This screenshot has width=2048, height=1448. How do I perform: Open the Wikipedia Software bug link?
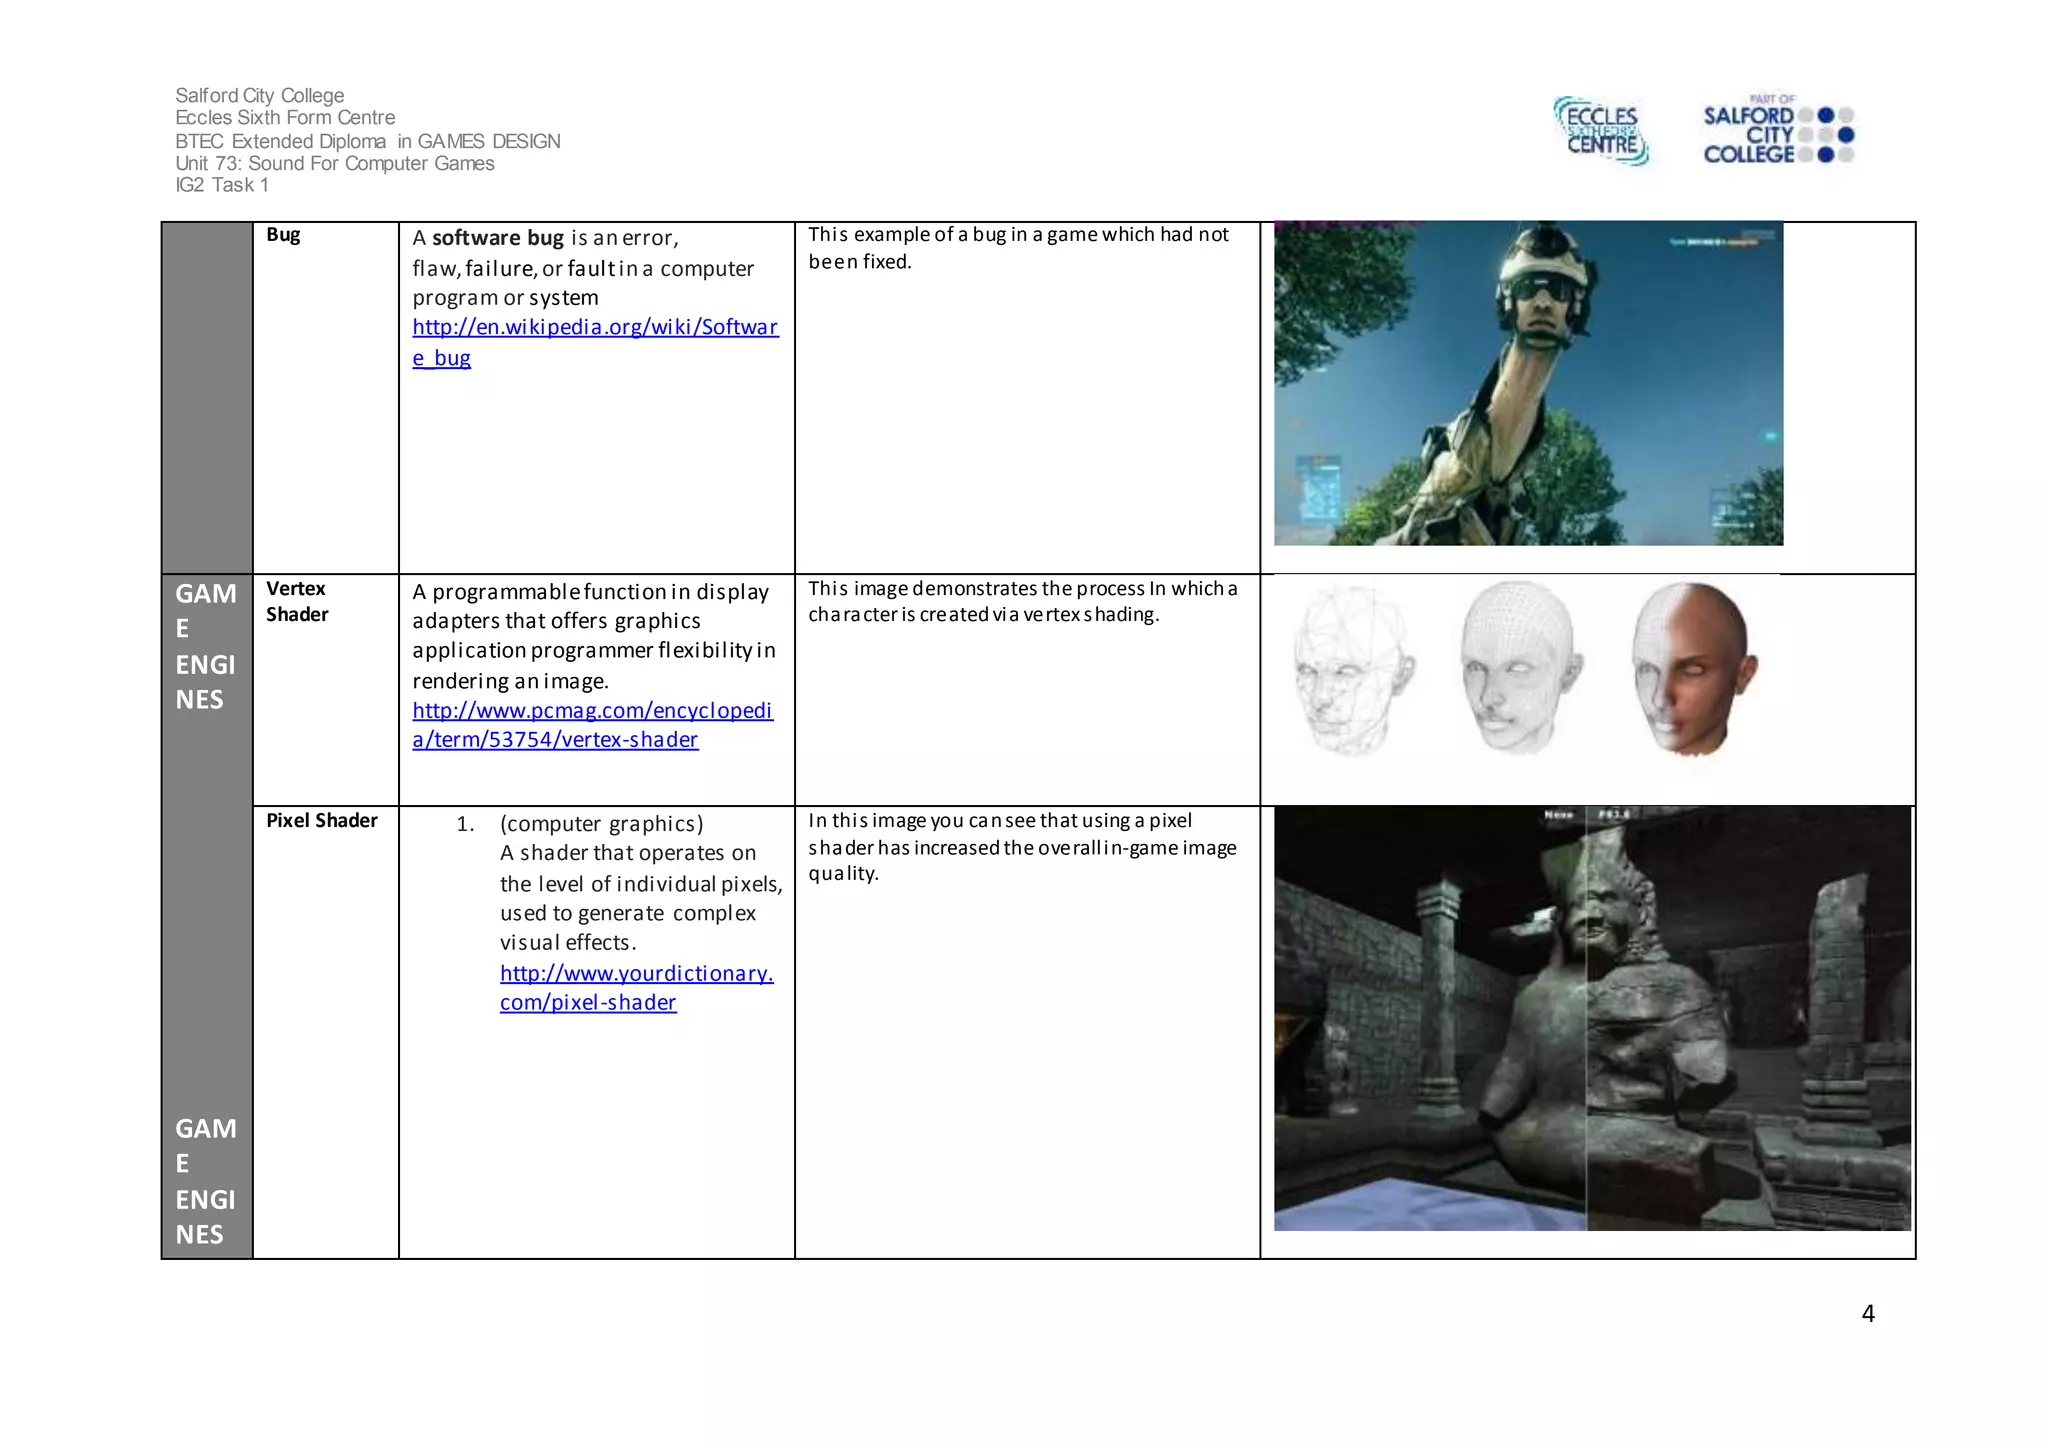pyautogui.click(x=595, y=328)
